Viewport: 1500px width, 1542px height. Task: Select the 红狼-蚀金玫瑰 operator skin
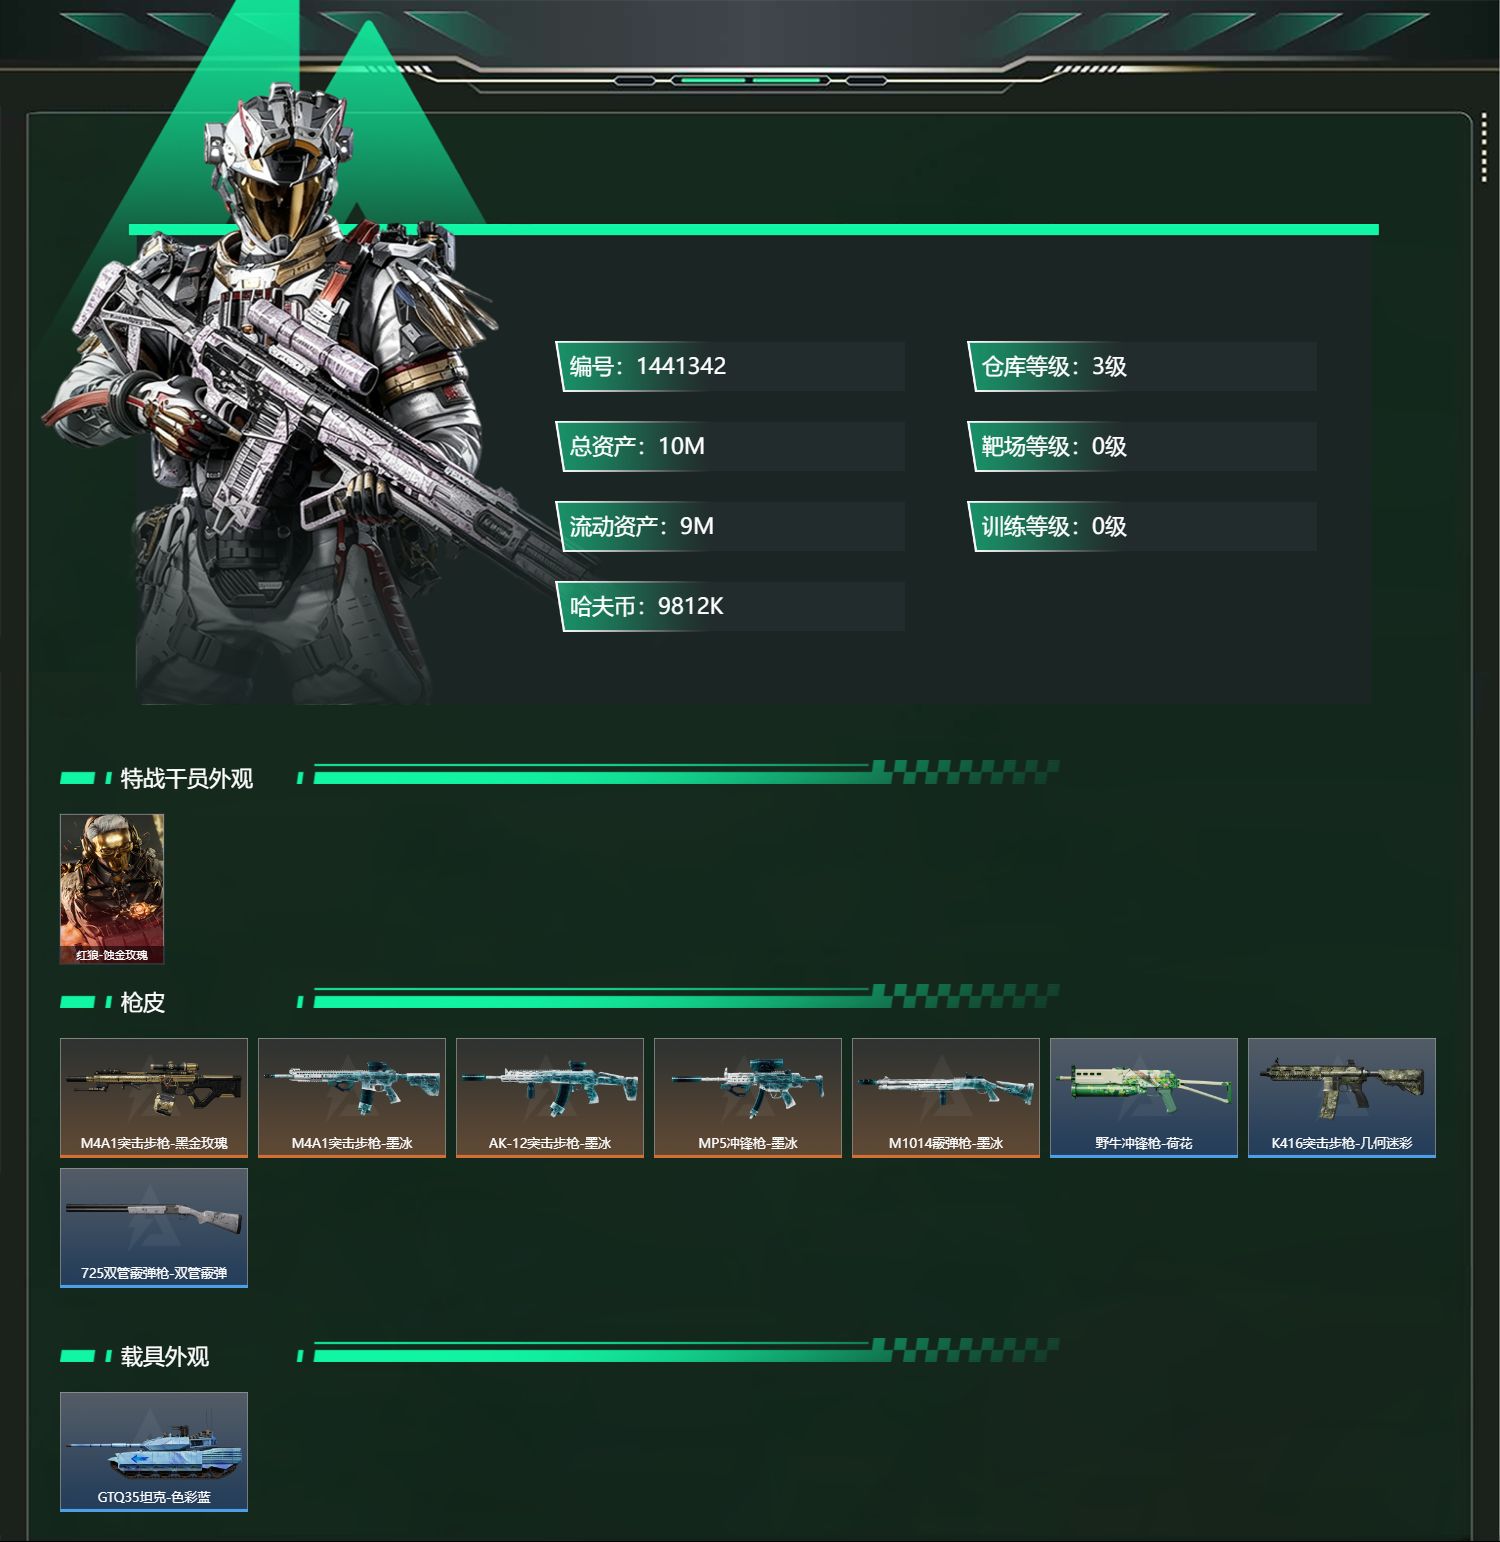click(112, 889)
